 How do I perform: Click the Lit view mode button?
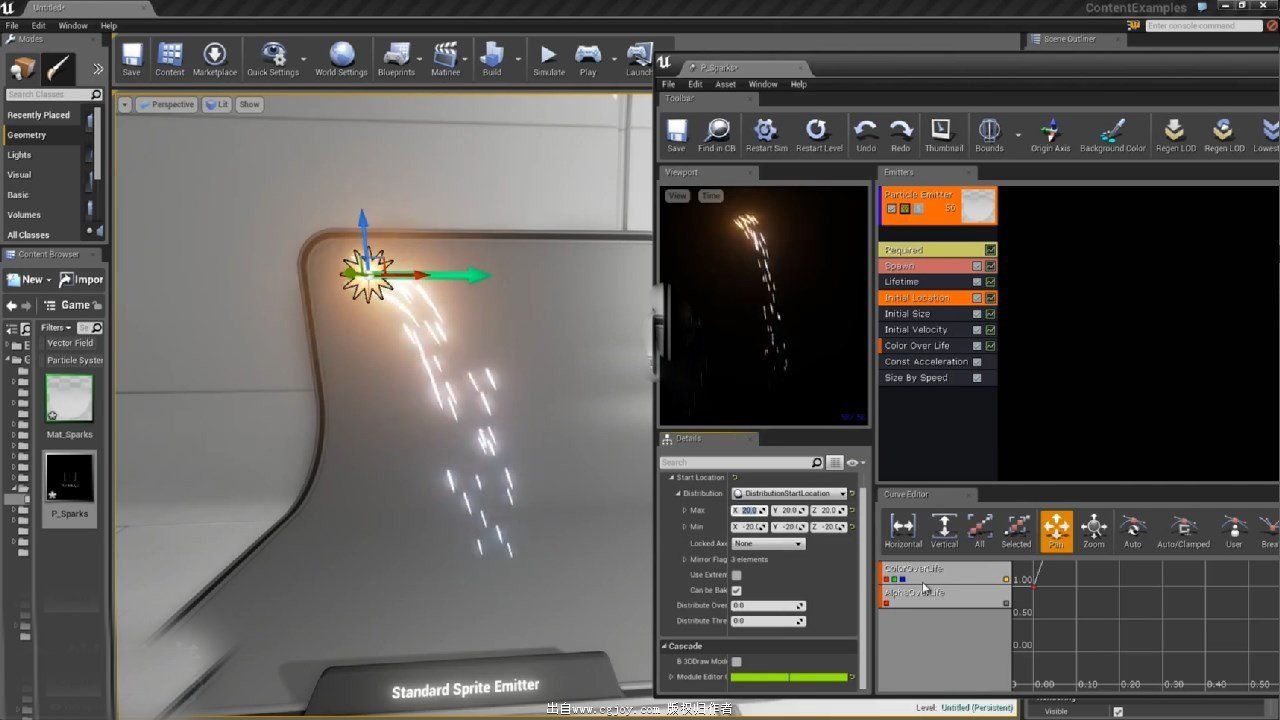[216, 104]
